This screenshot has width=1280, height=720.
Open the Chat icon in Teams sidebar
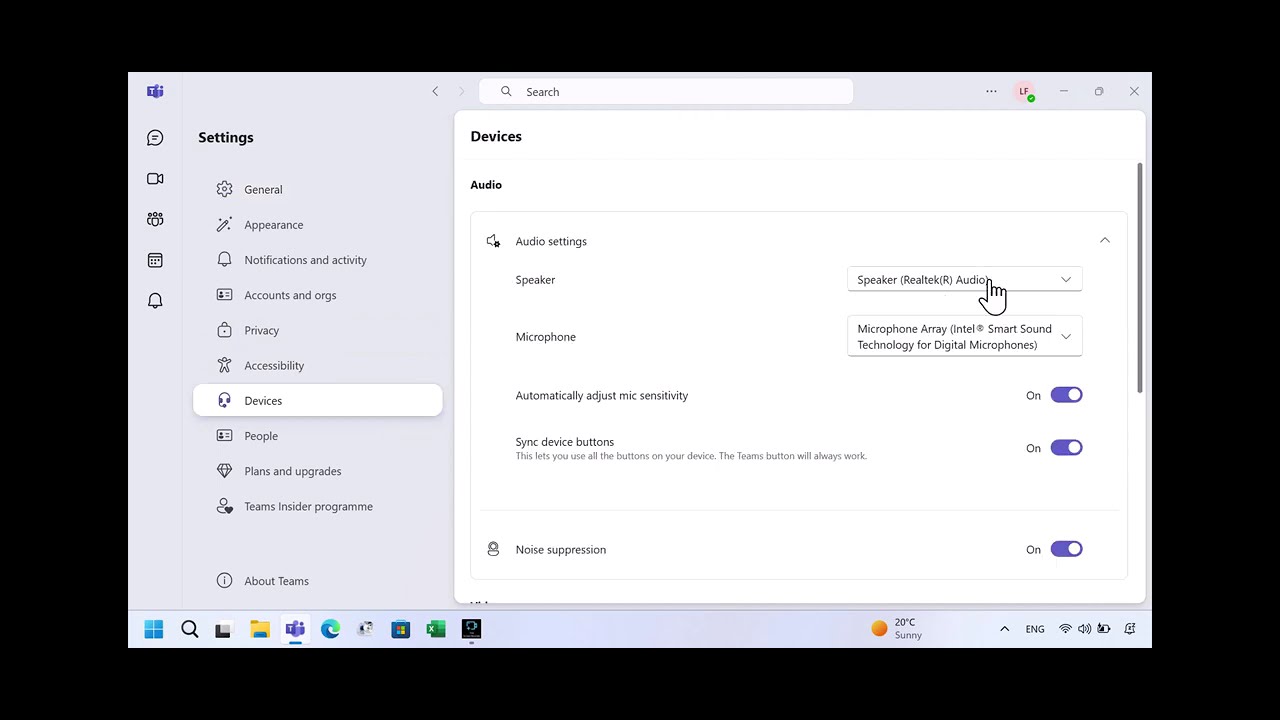coord(155,138)
